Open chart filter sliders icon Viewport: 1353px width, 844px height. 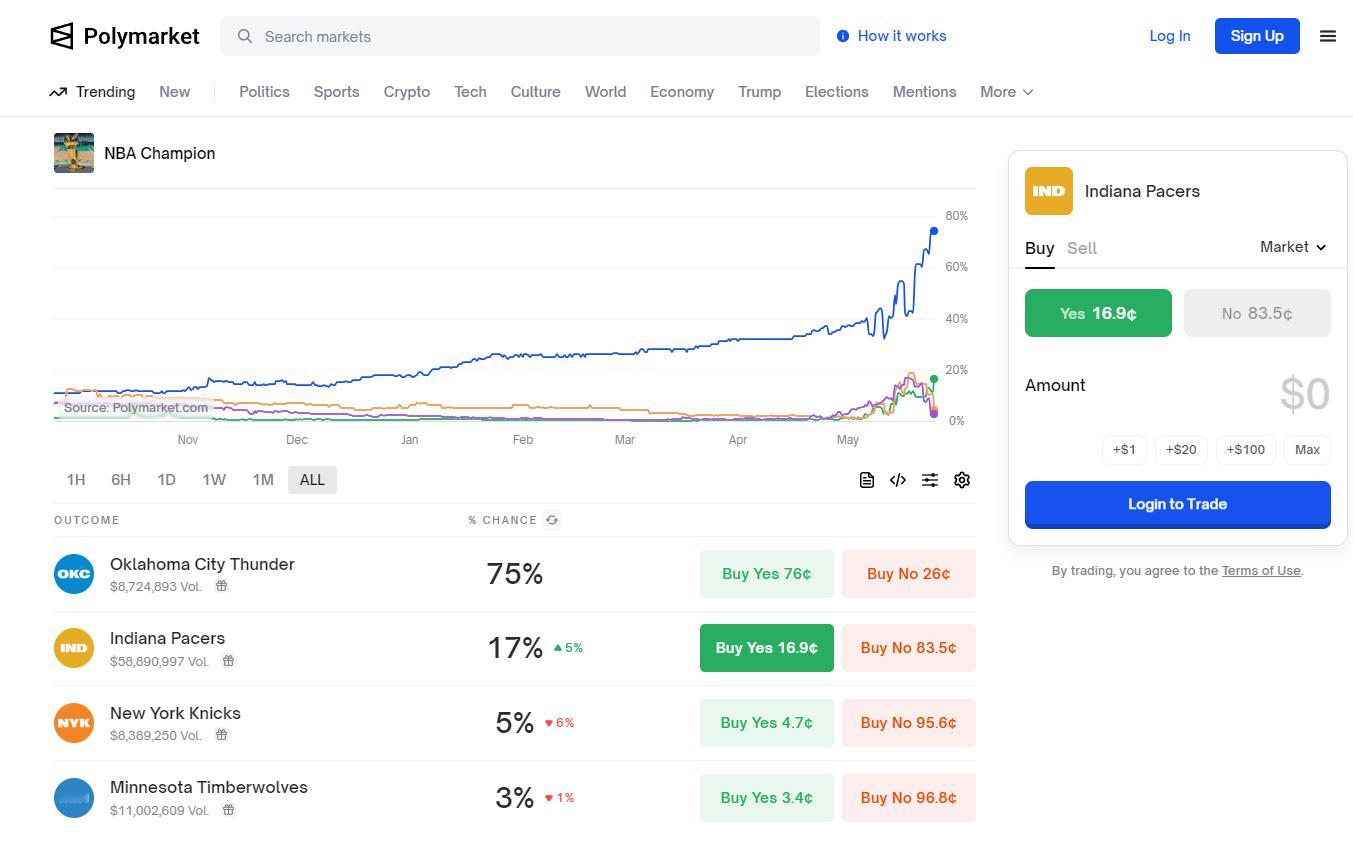tap(930, 480)
